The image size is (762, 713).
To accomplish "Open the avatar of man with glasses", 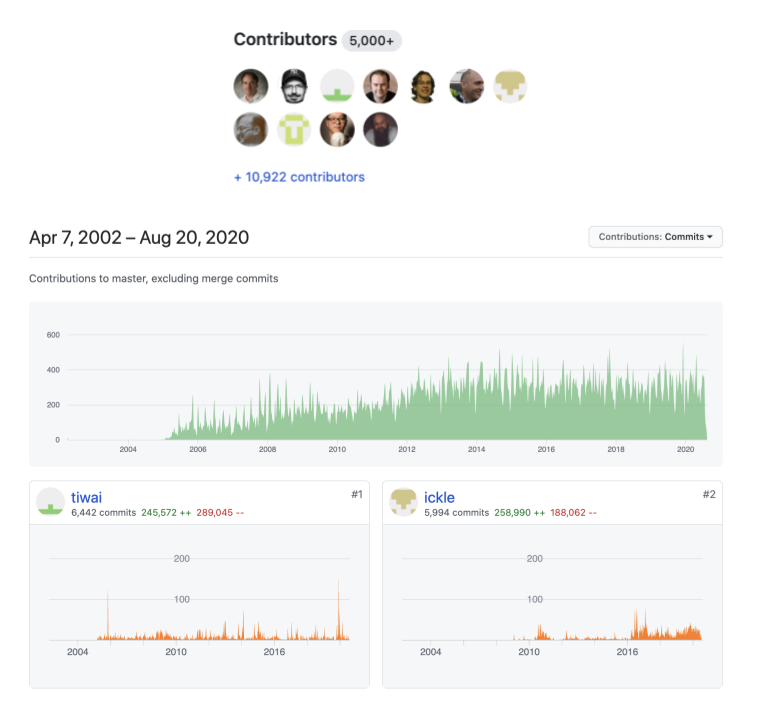I will (337, 129).
